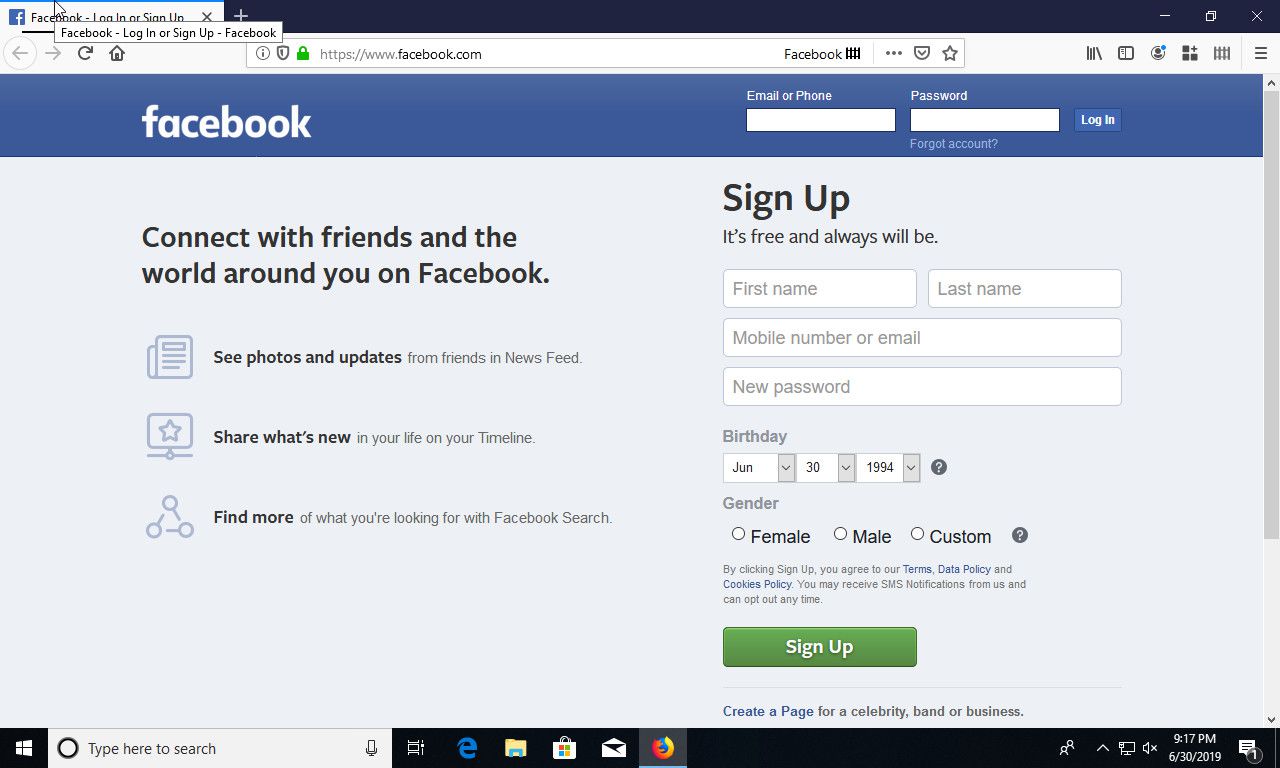Click the Last name field
1280x768 pixels.
pos(1025,288)
